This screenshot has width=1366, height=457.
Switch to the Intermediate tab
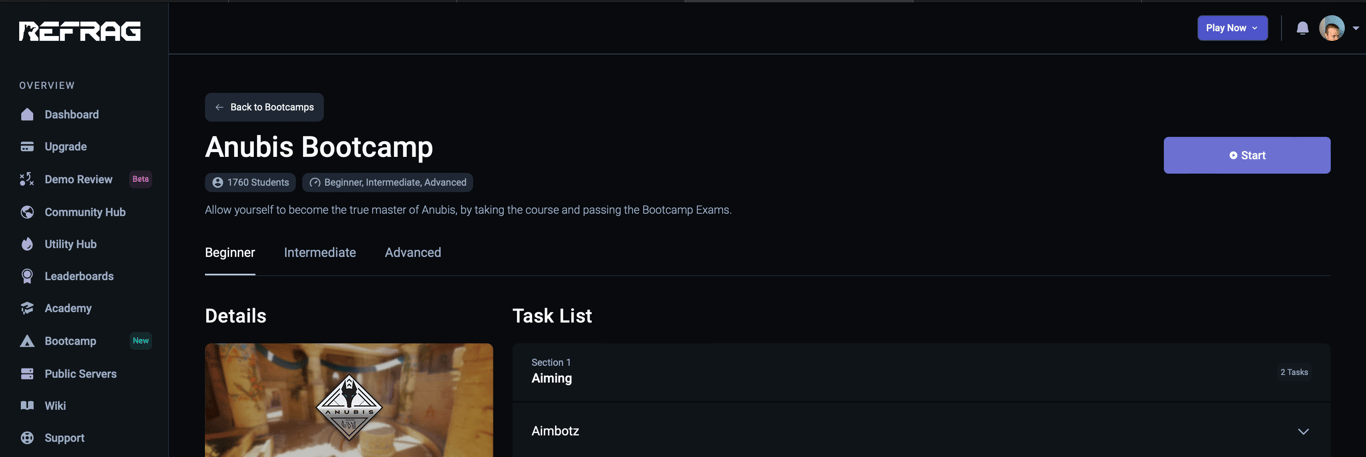click(320, 253)
